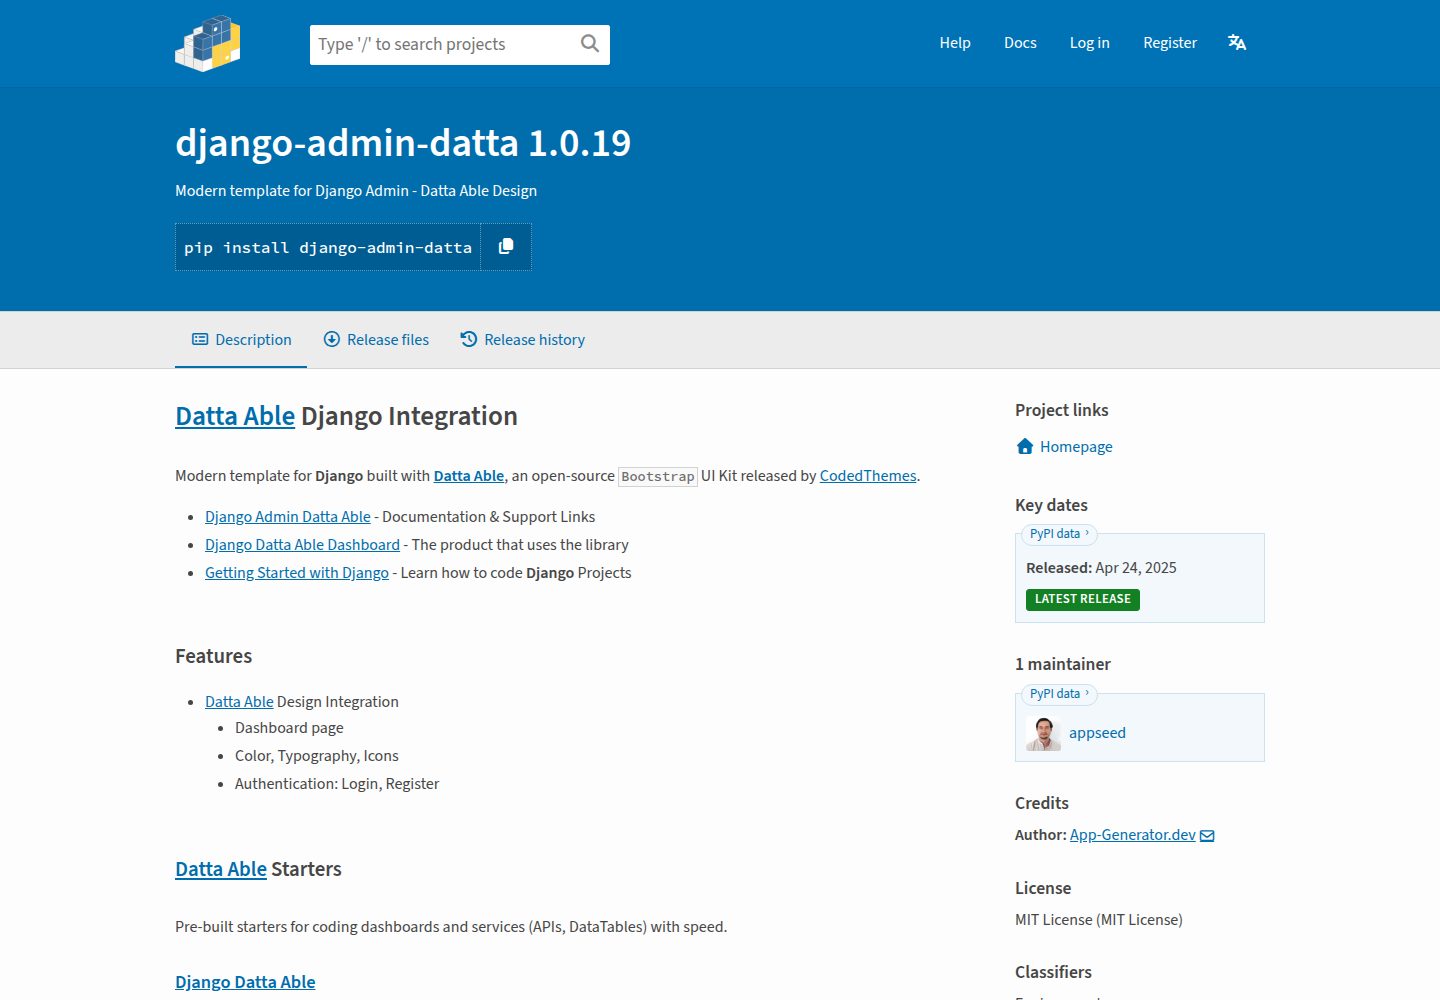Expand PyPI data under Key dates
The image size is (1440, 1000).
pyautogui.click(x=1059, y=534)
